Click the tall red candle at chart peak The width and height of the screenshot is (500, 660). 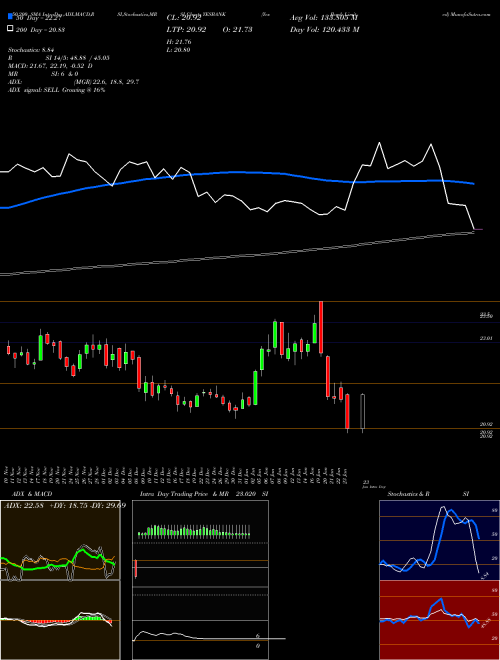coord(321,328)
